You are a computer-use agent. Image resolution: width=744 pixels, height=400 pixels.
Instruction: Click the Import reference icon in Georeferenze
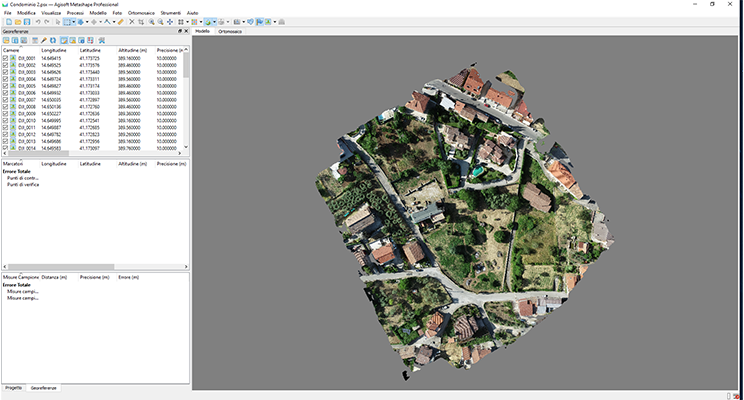tap(6, 41)
